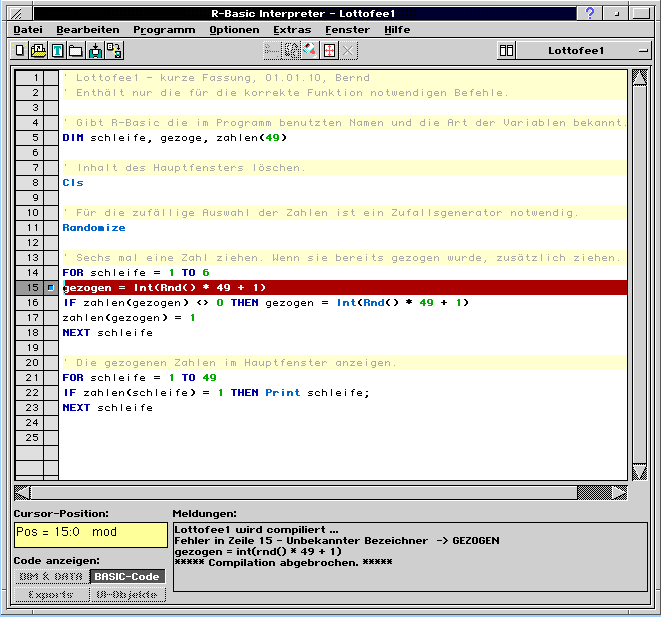The width and height of the screenshot is (661, 617).
Task: Click the red X delete icon
Action: [x=348, y=51]
